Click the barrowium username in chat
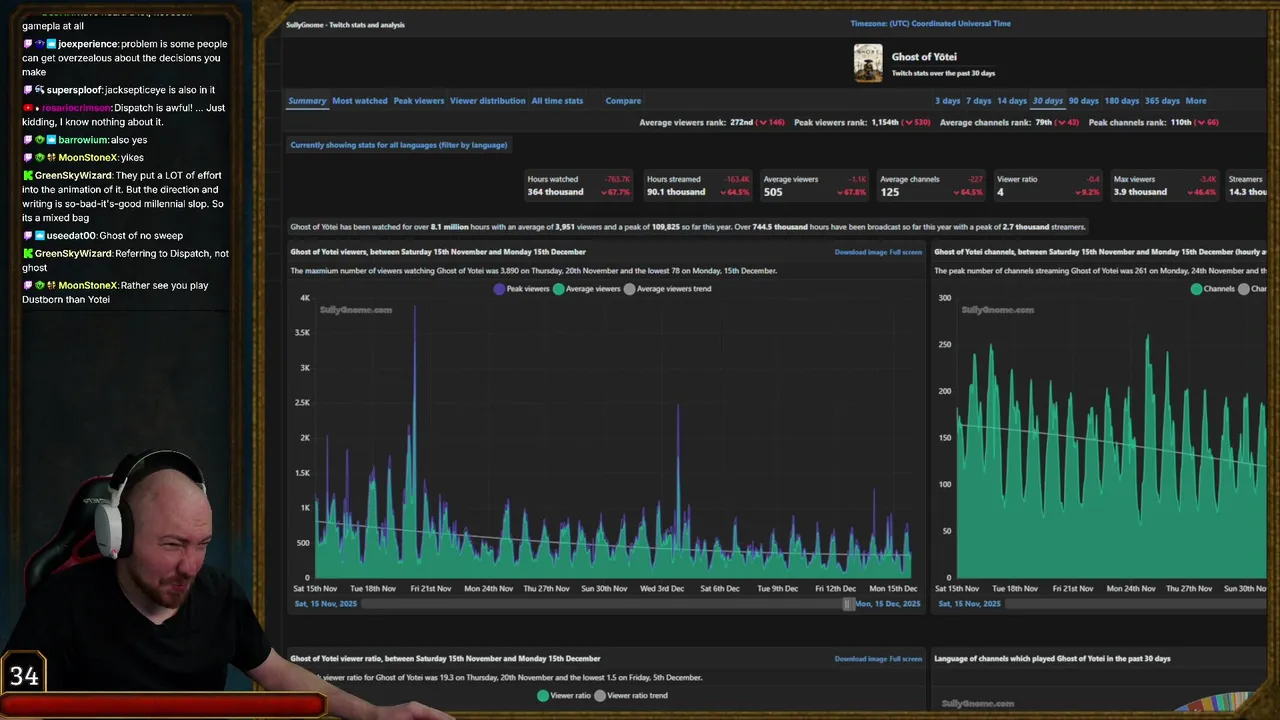Viewport: 1280px width, 720px height. point(82,140)
